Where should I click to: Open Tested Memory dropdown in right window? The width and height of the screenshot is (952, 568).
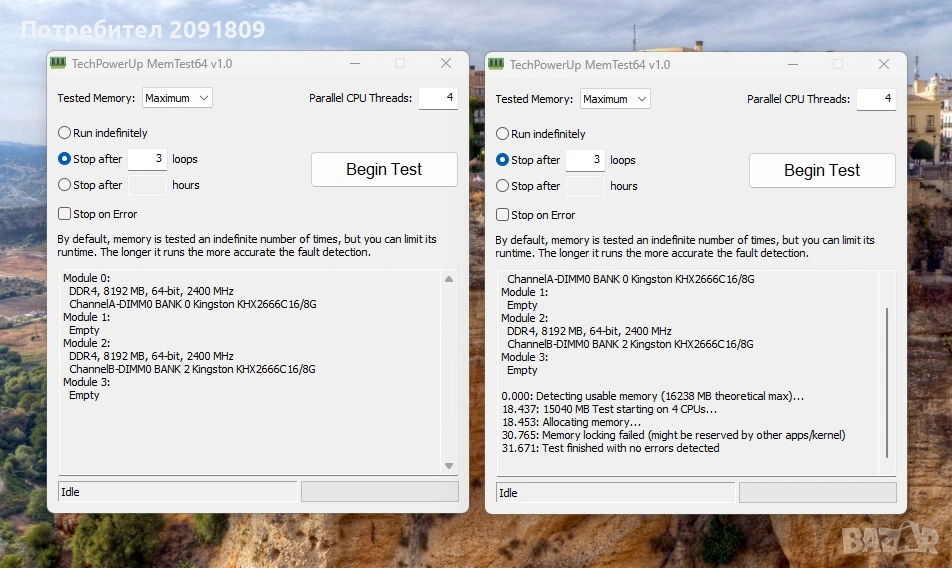(x=615, y=99)
